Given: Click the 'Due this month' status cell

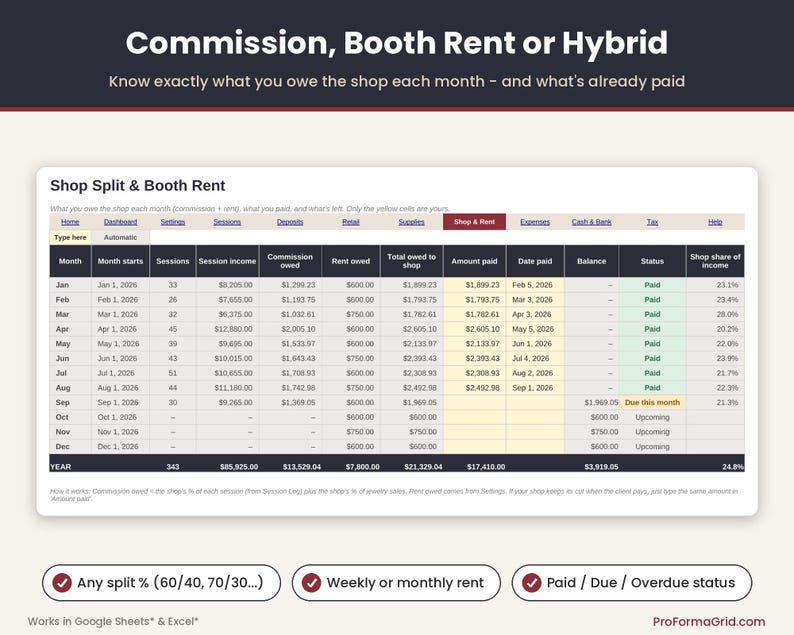Looking at the screenshot, I should pos(652,403).
